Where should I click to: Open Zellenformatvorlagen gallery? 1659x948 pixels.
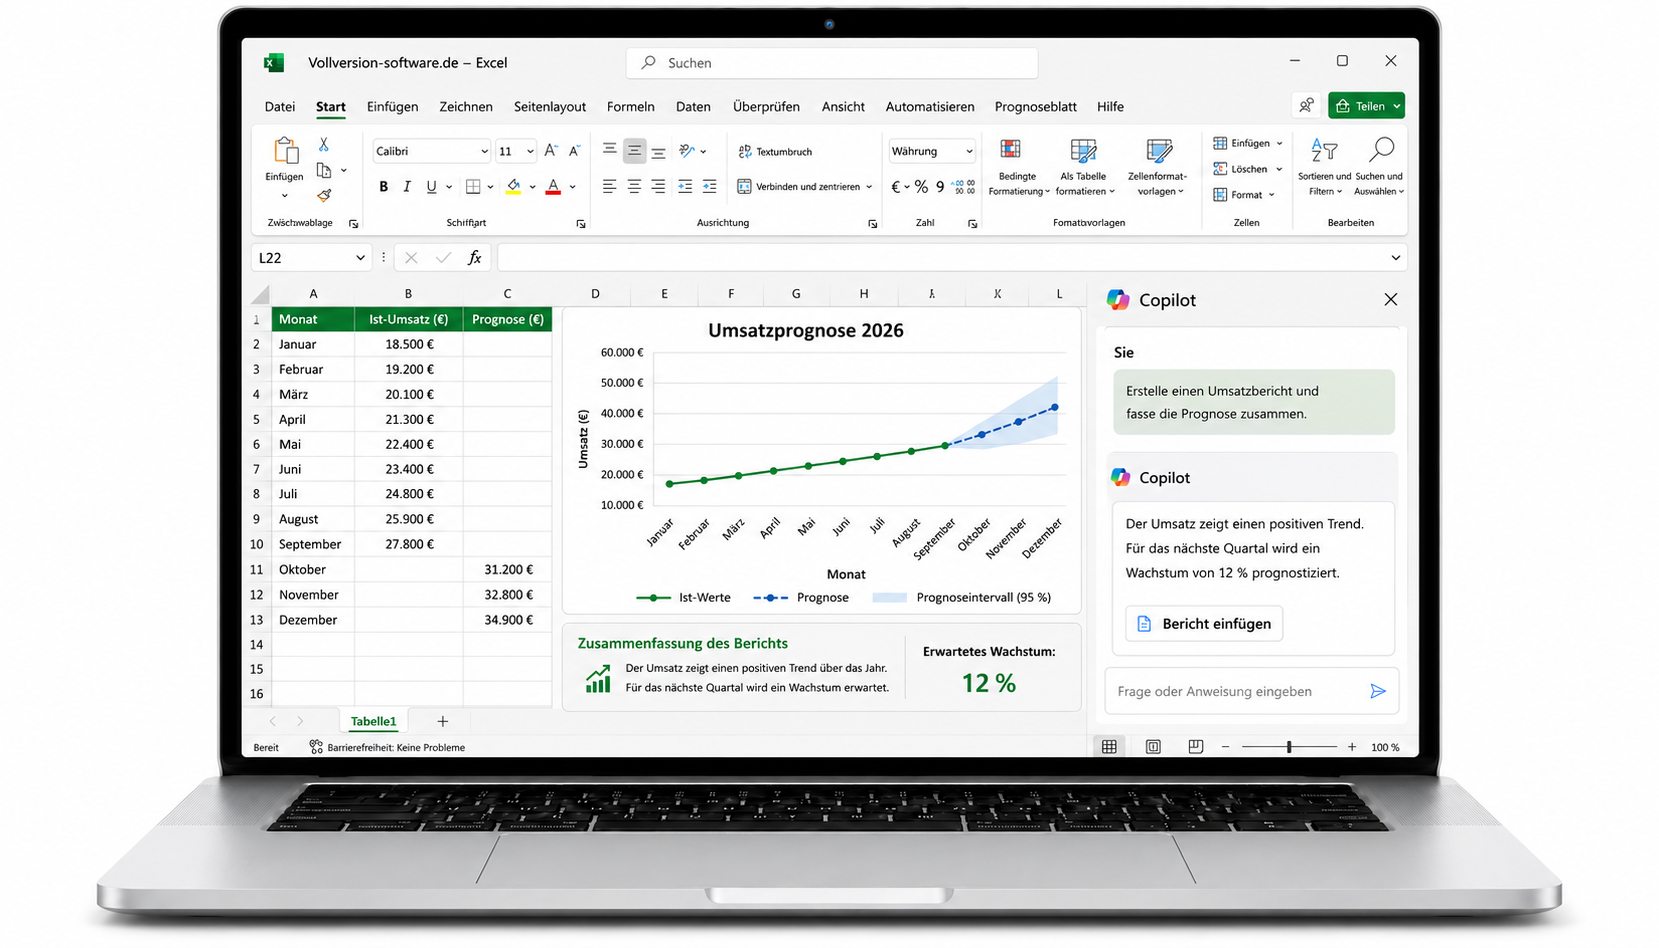pyautogui.click(x=1157, y=167)
